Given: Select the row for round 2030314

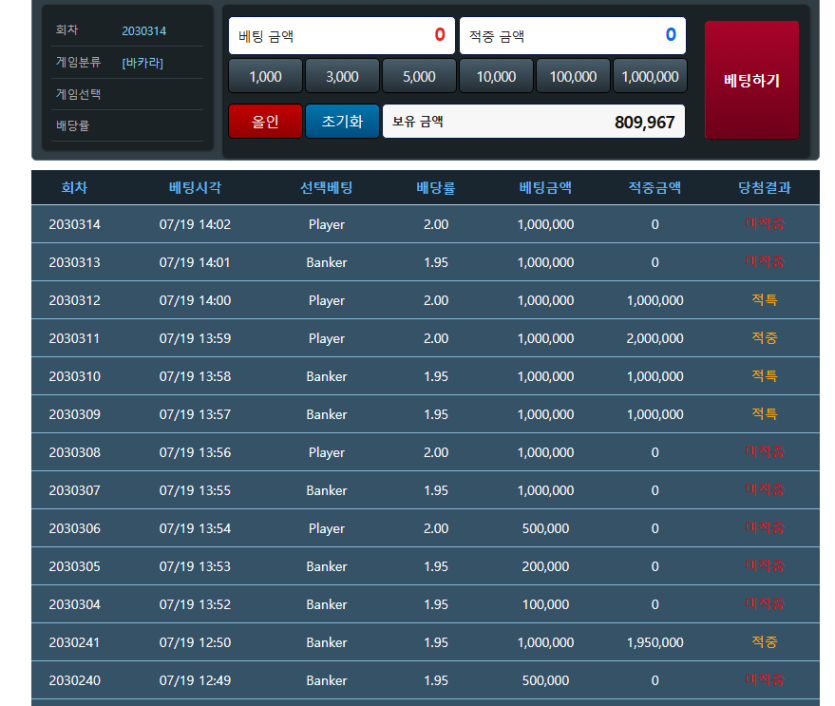Looking at the screenshot, I should (x=425, y=224).
